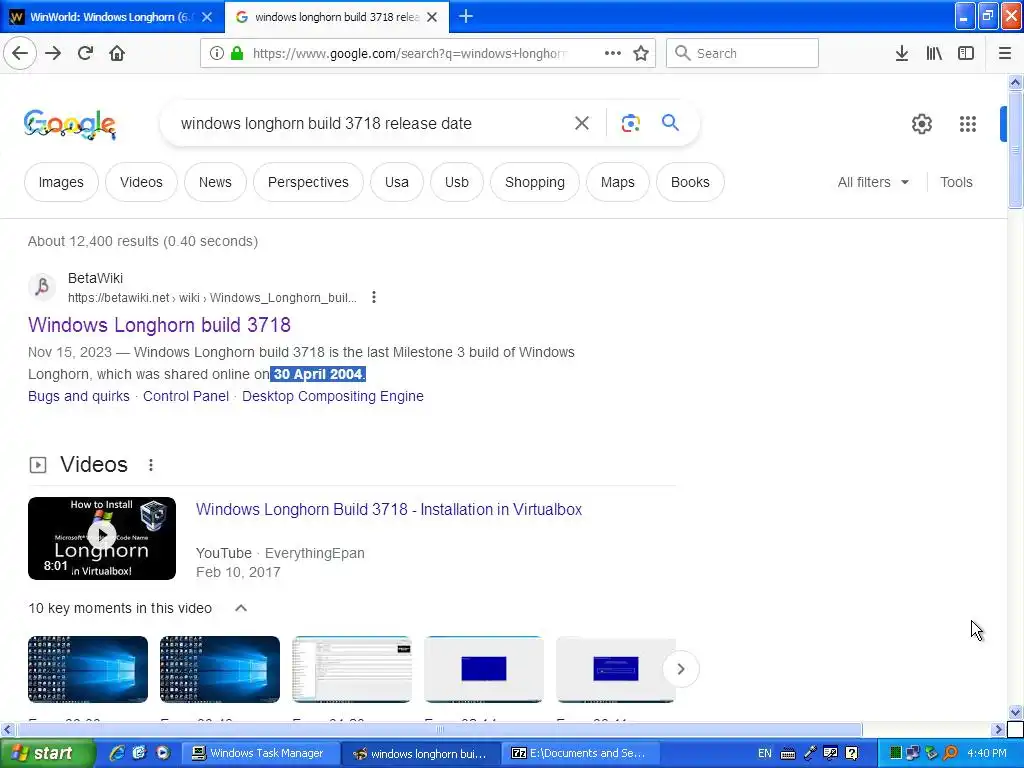
Task: Close the Google search results tab
Action: (432, 17)
